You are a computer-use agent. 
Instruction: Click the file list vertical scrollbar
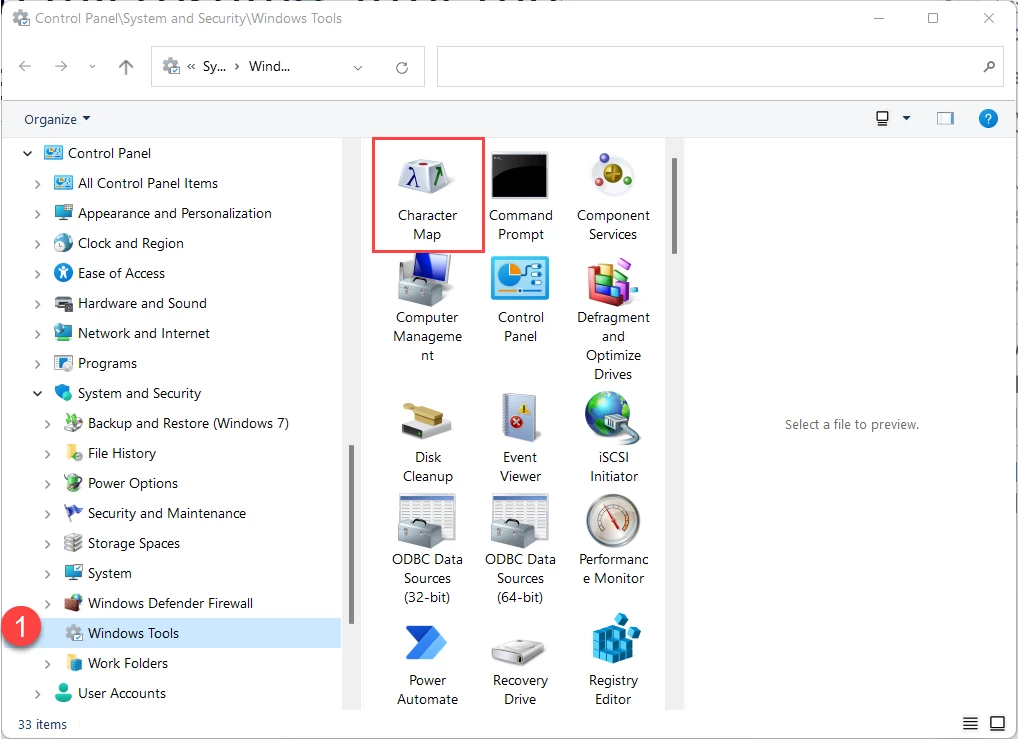674,206
